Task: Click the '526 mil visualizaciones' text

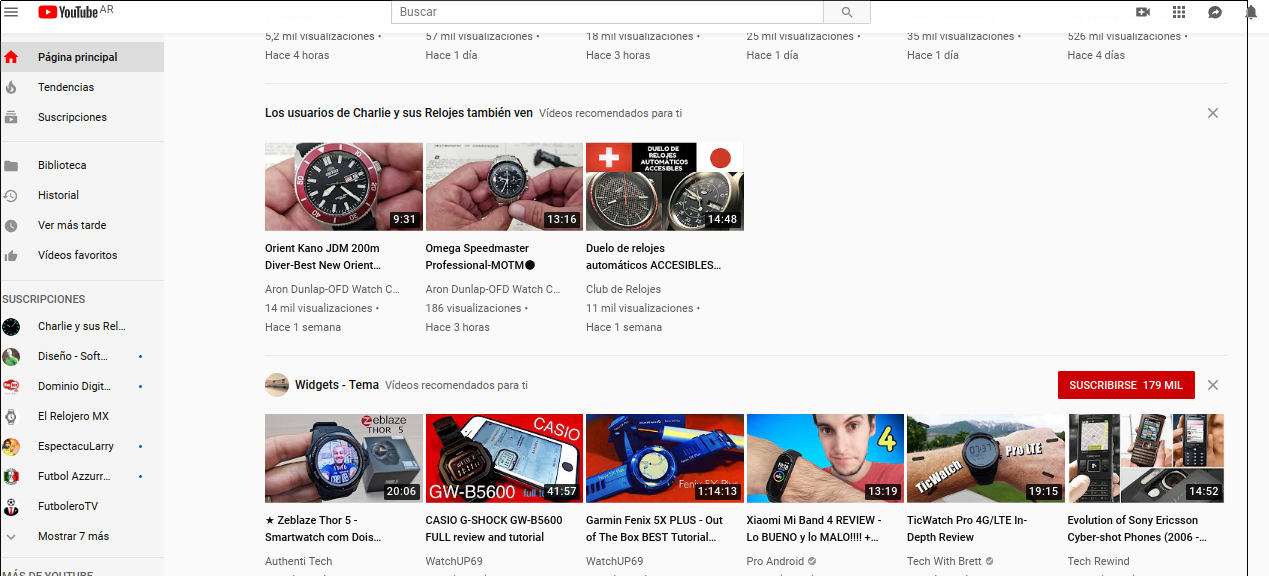Action: [1124, 36]
